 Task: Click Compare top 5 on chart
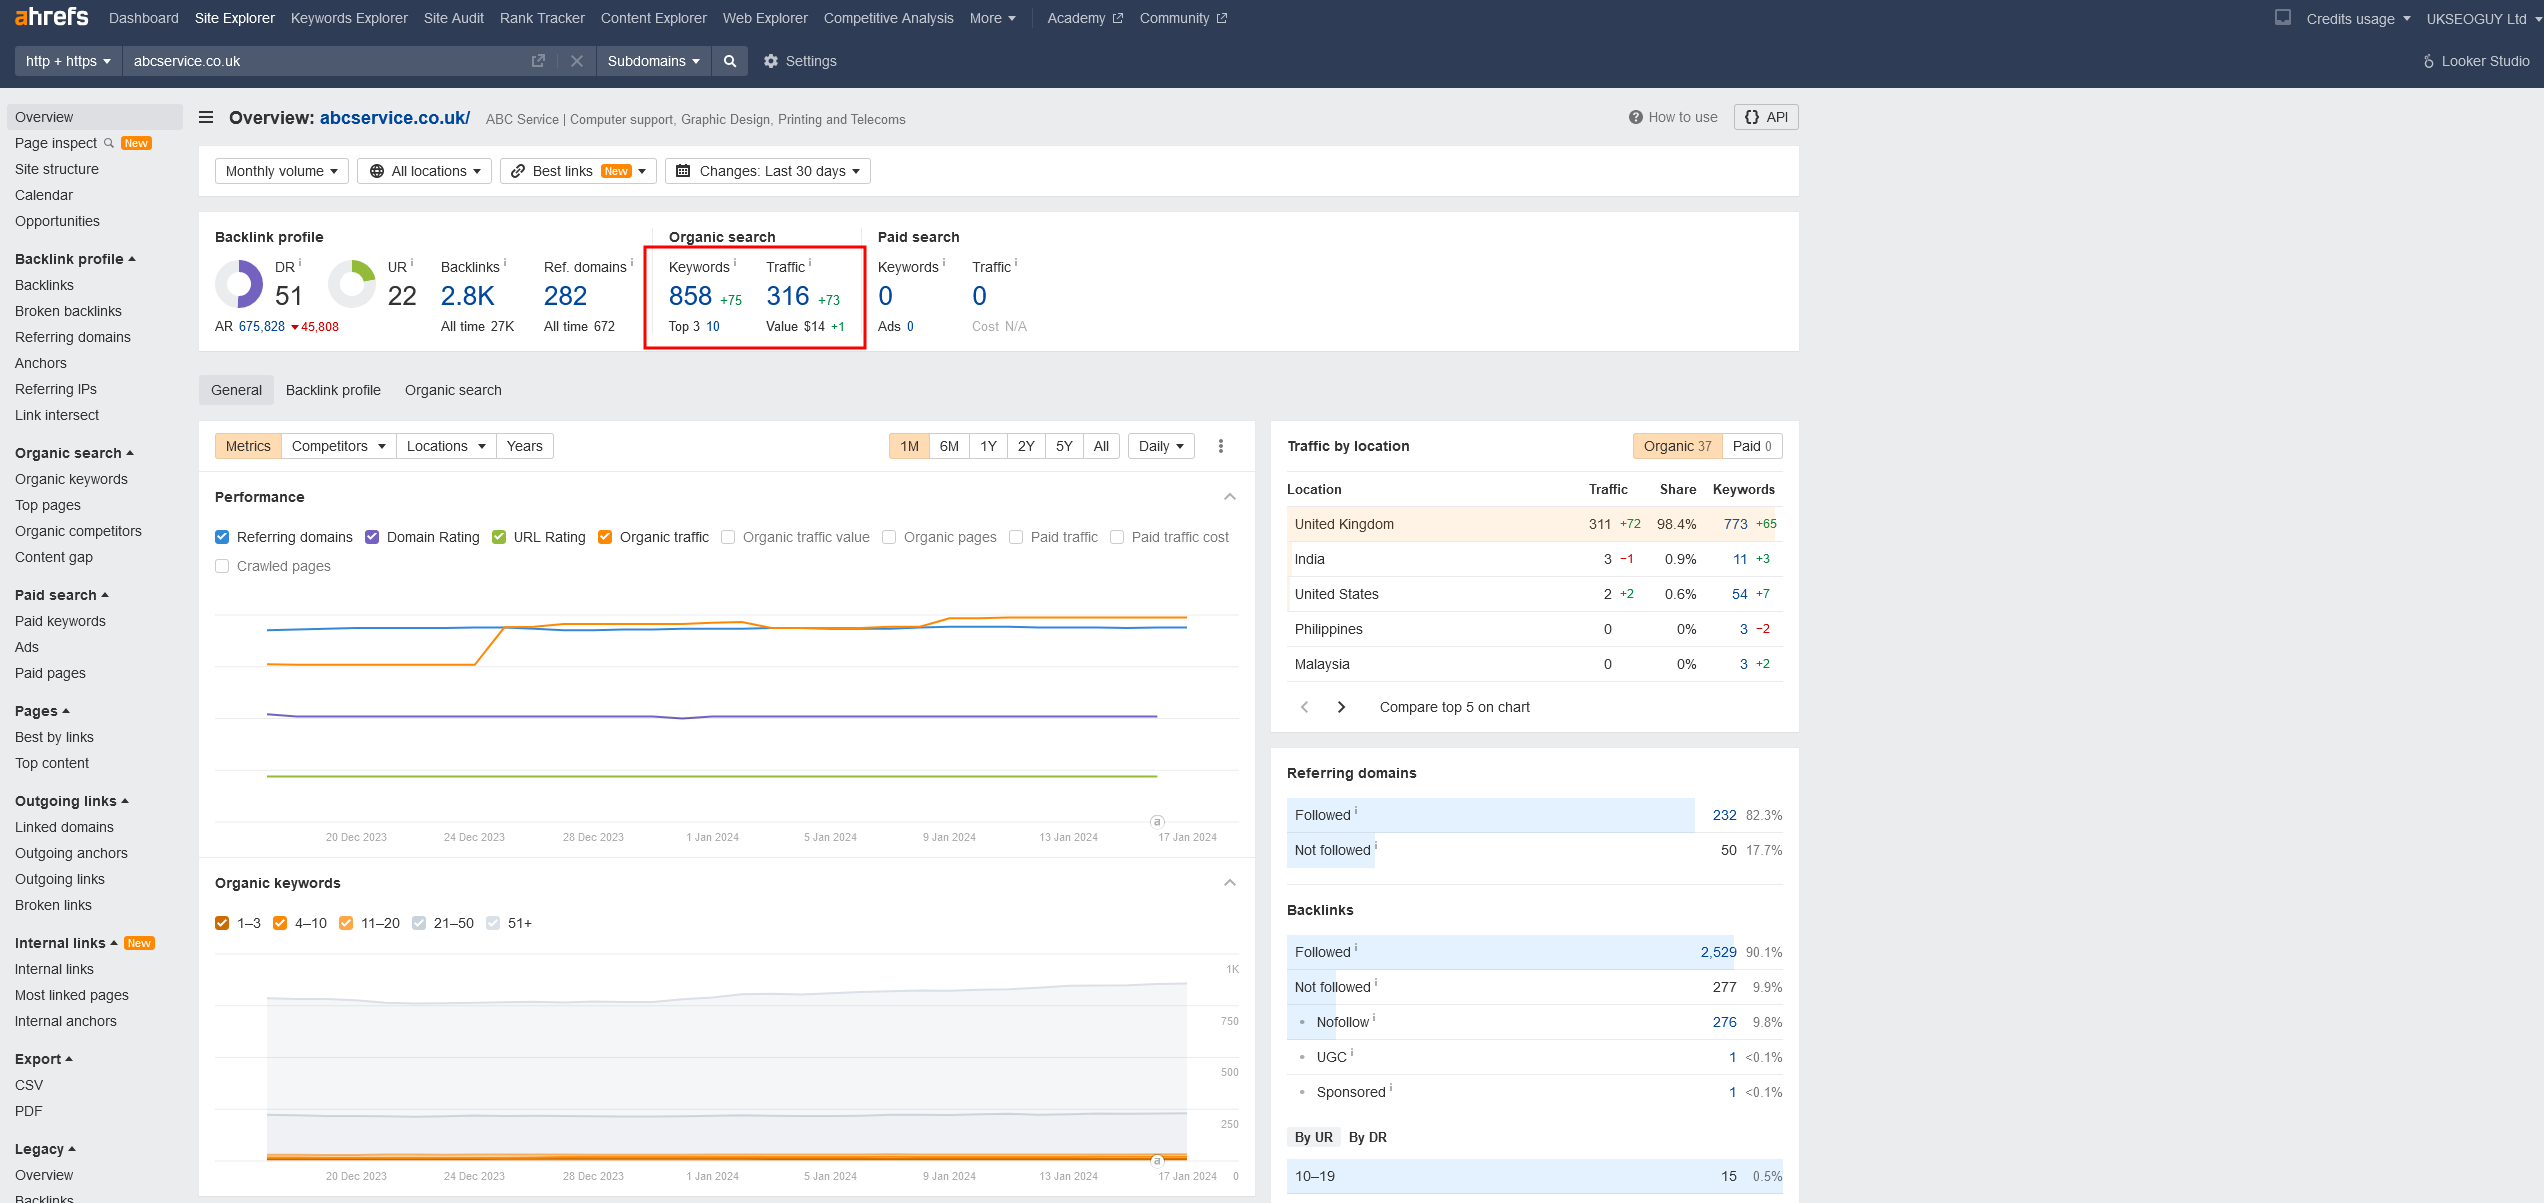1454,707
